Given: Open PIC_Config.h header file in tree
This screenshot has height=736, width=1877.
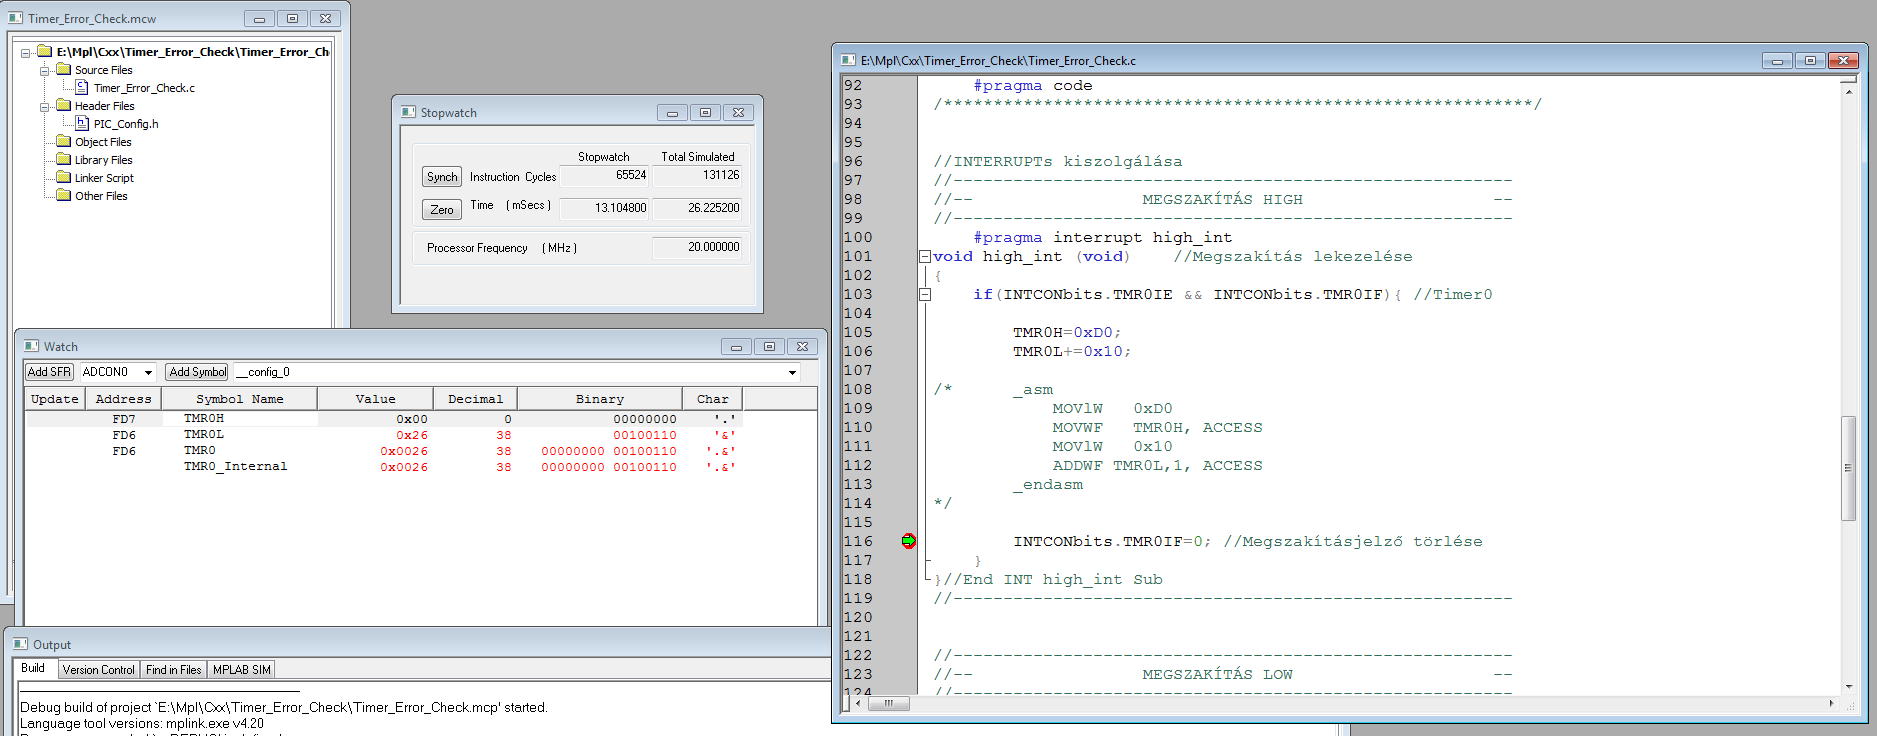Looking at the screenshot, I should 126,124.
